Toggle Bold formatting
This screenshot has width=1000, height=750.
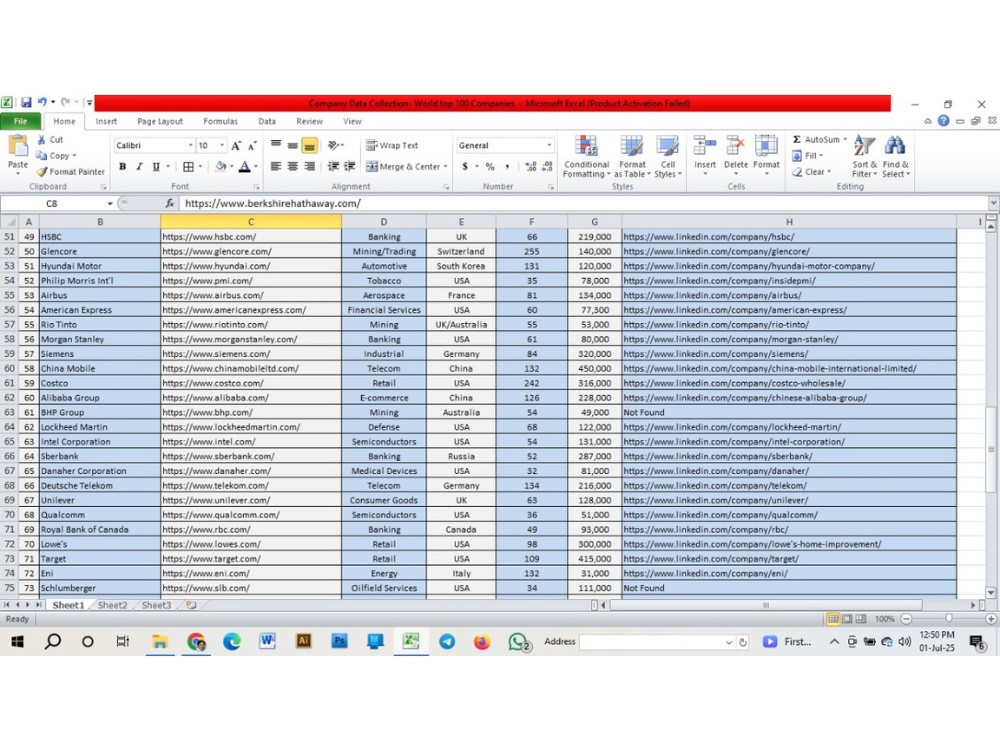coord(122,166)
